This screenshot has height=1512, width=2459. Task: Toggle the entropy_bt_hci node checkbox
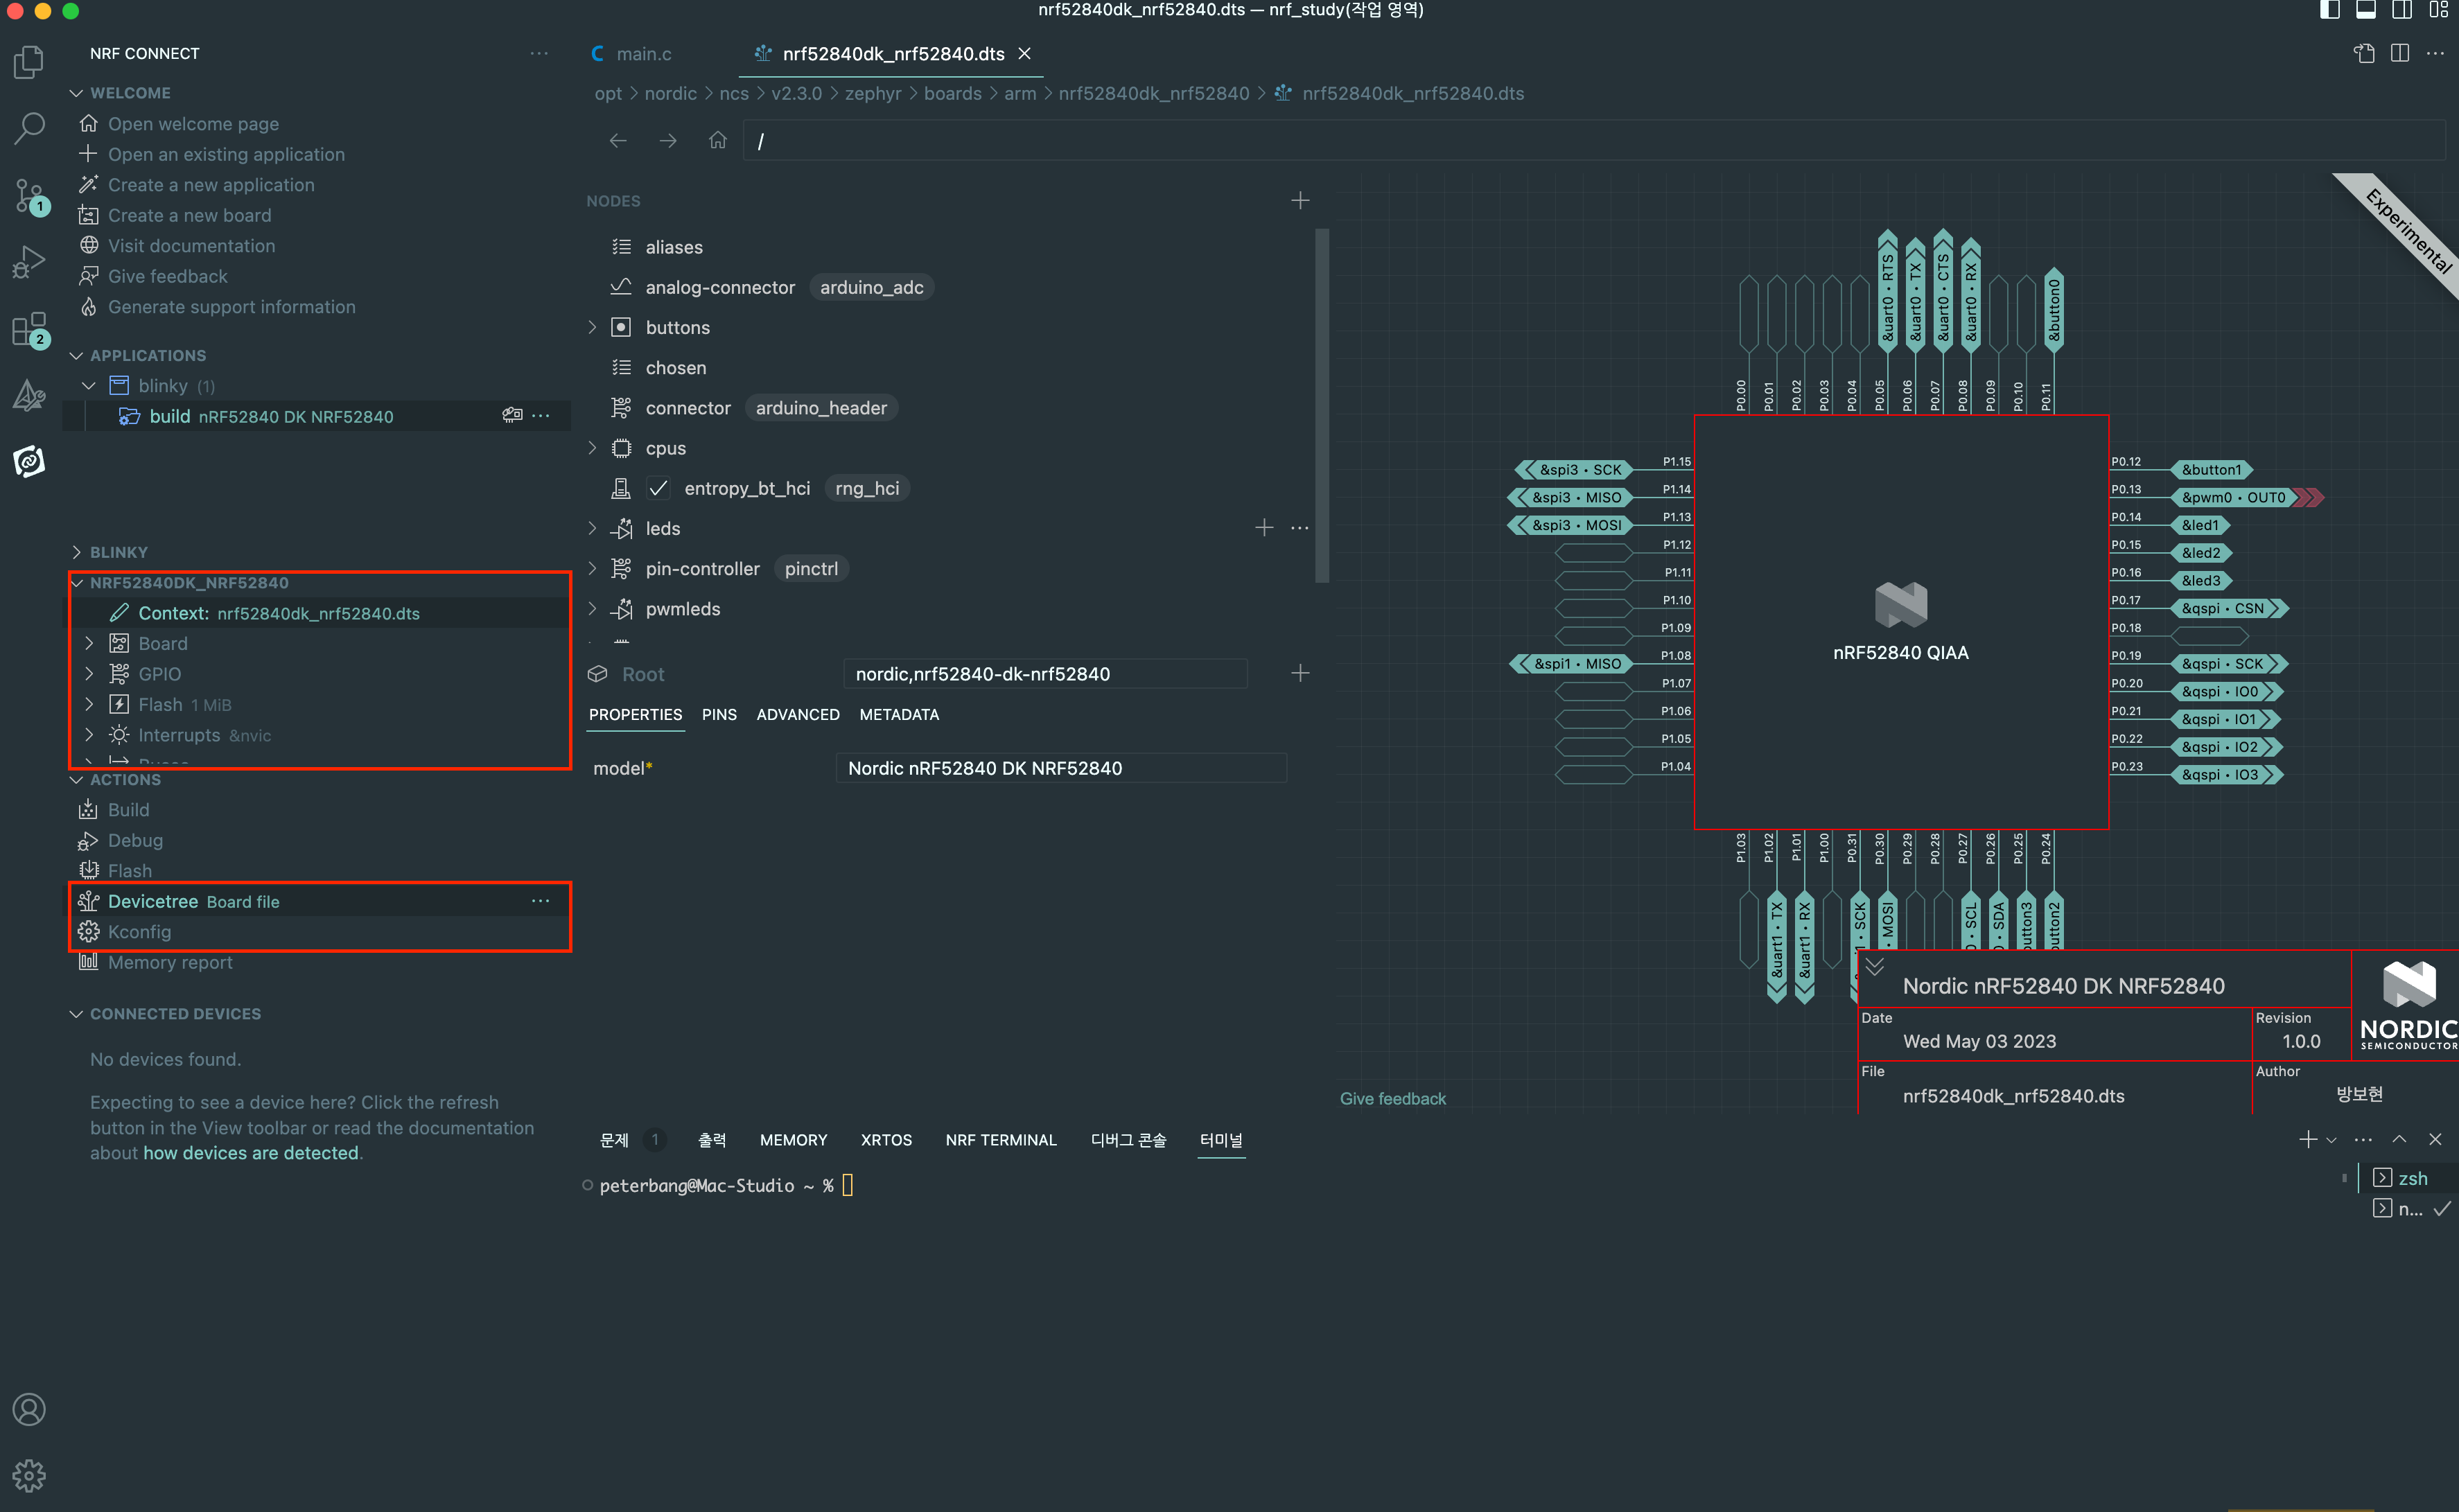coord(658,488)
